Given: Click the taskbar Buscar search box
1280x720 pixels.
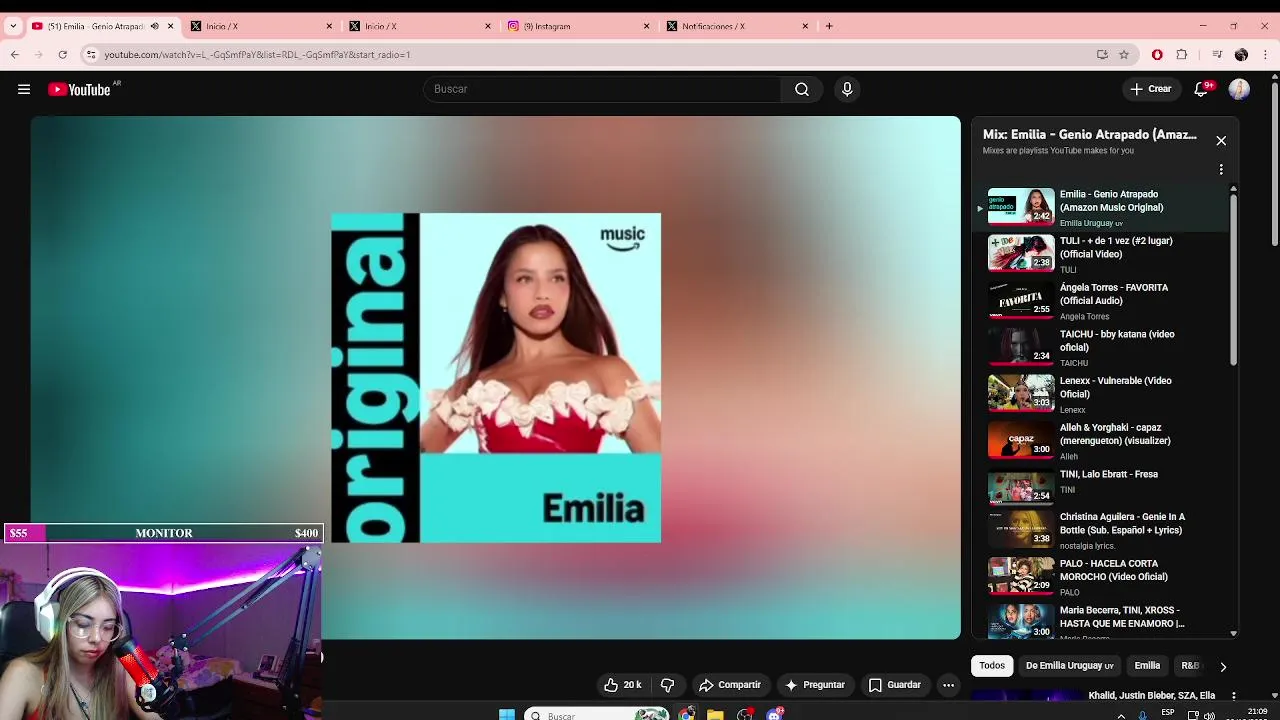Looking at the screenshot, I should click(597, 714).
